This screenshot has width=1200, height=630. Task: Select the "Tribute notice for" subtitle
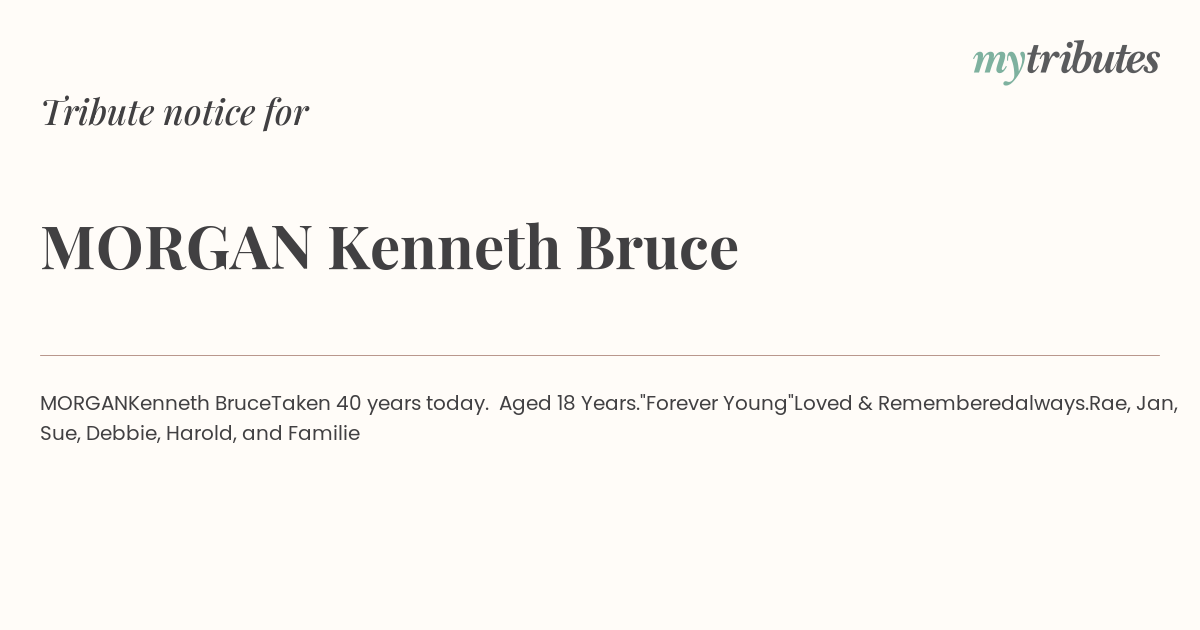tap(174, 112)
